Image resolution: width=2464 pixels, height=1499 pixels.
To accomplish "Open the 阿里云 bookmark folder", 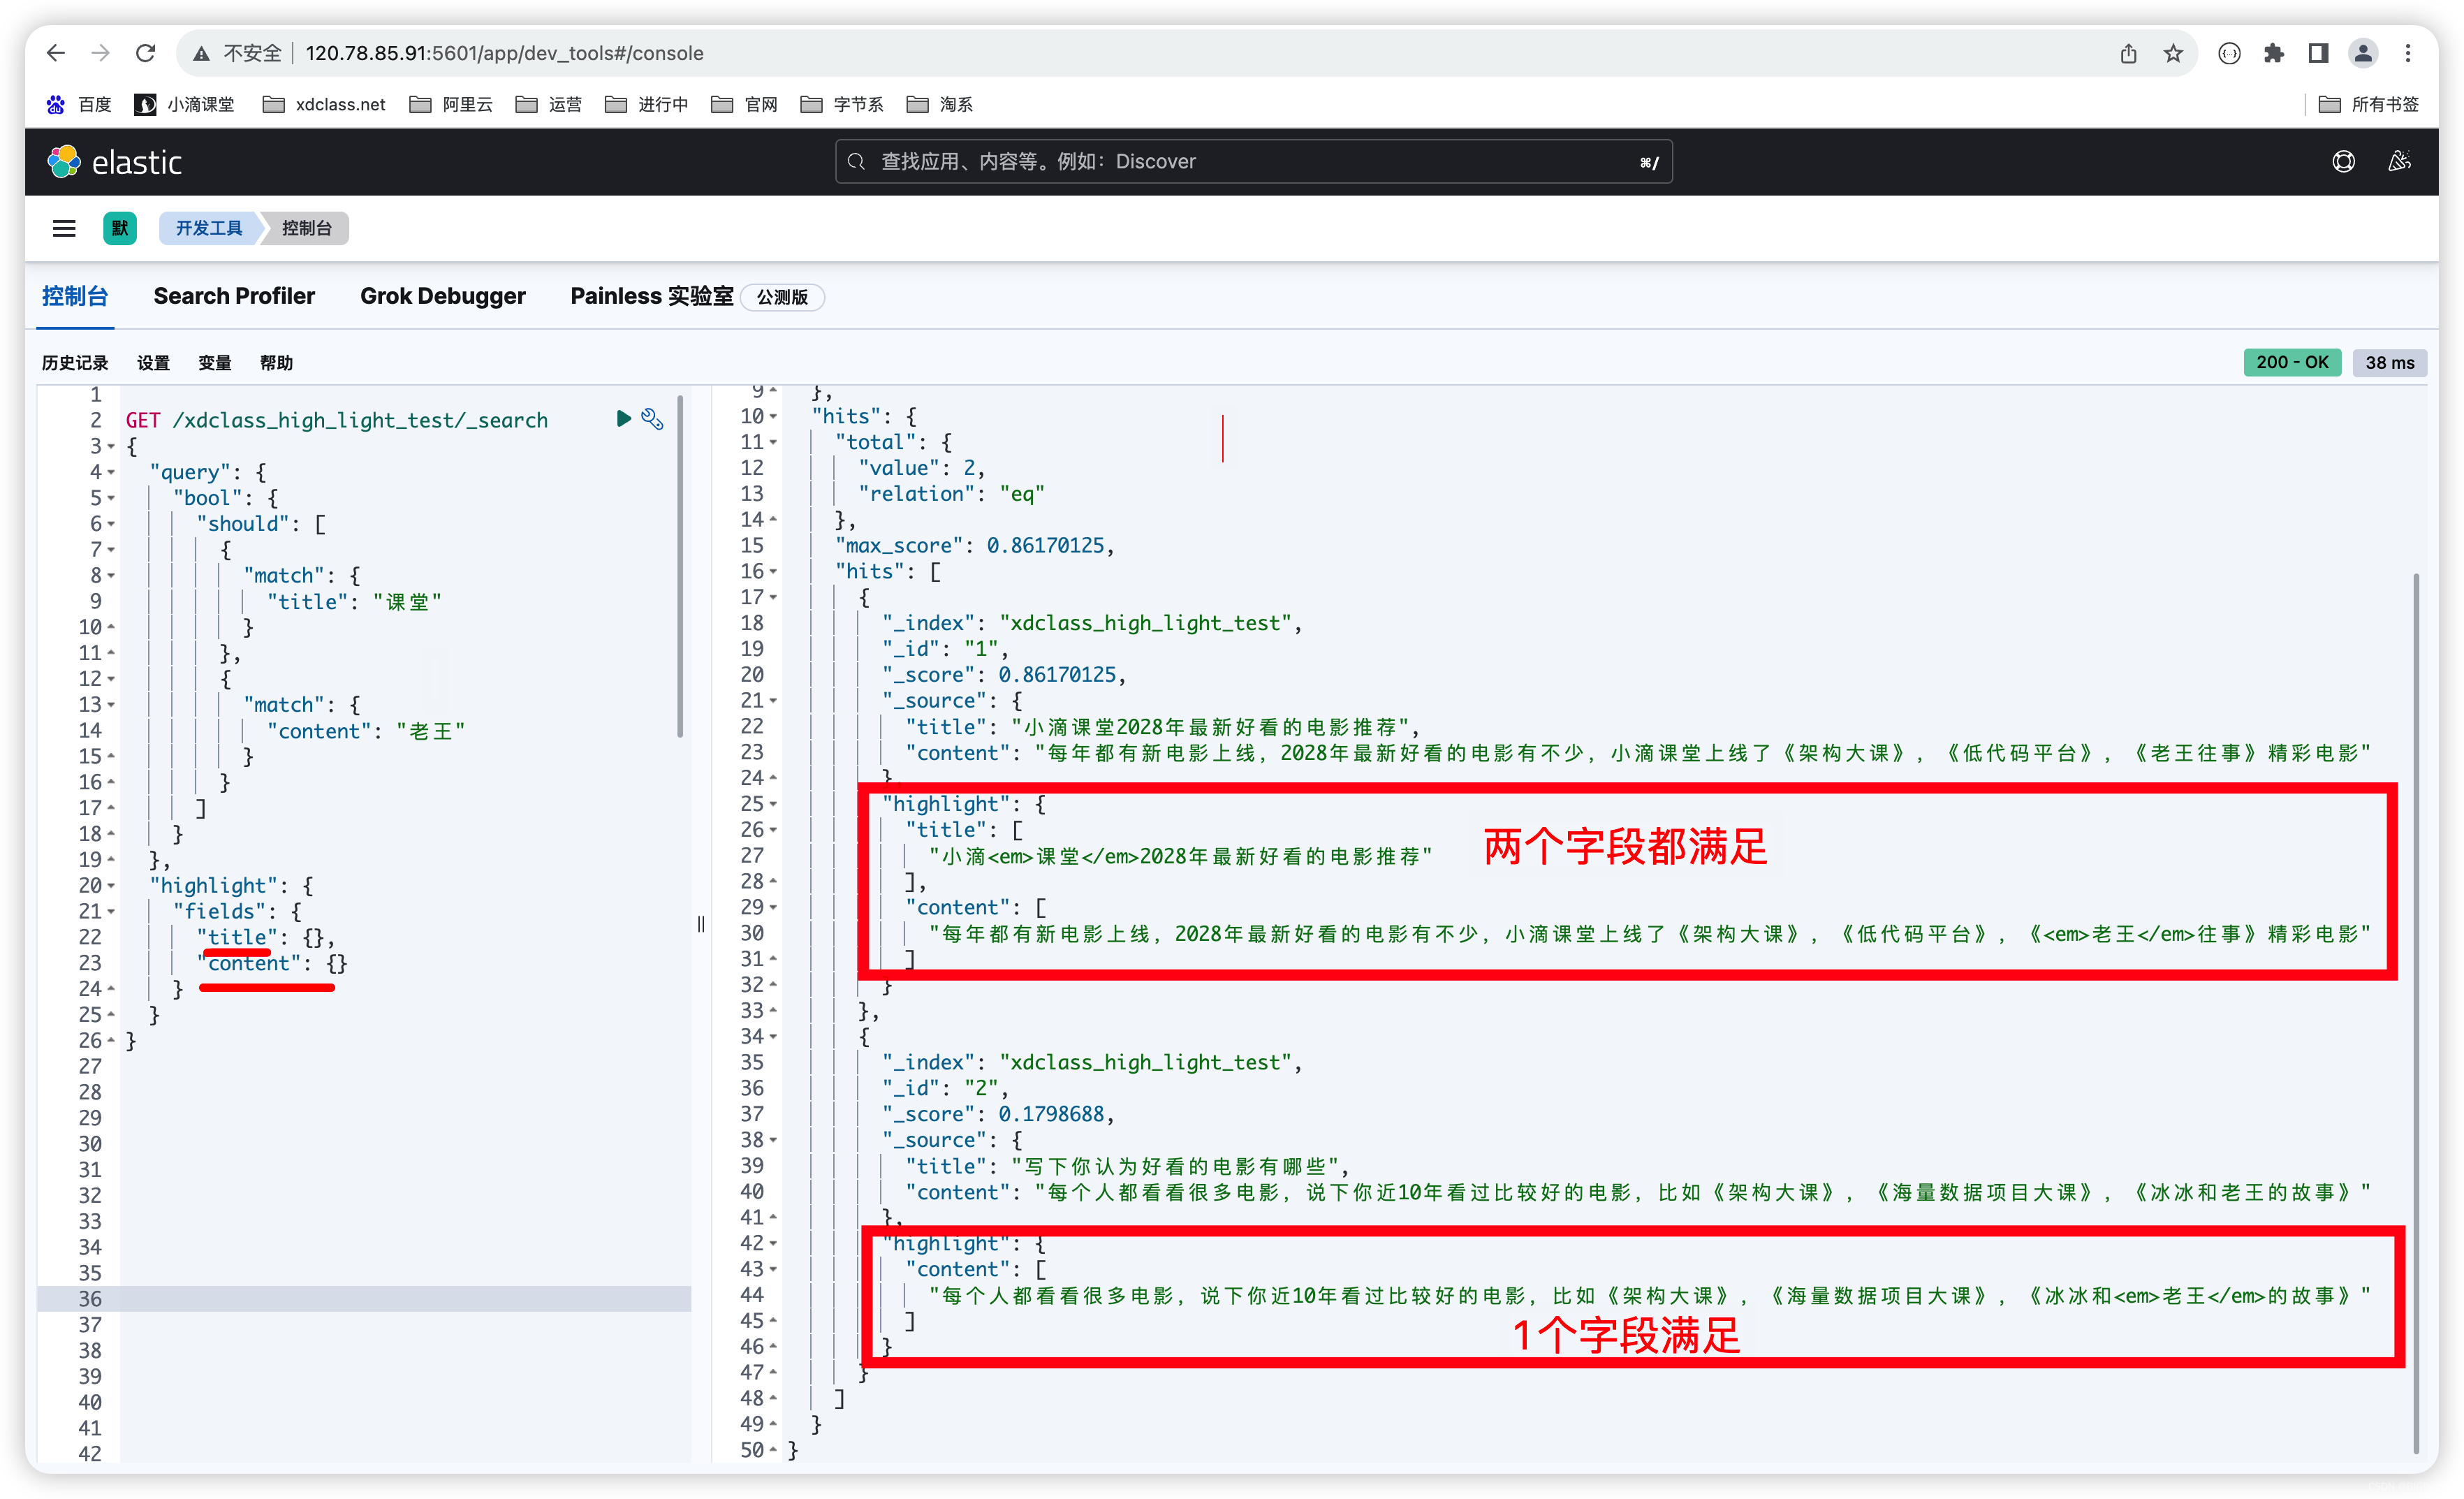I will point(451,104).
